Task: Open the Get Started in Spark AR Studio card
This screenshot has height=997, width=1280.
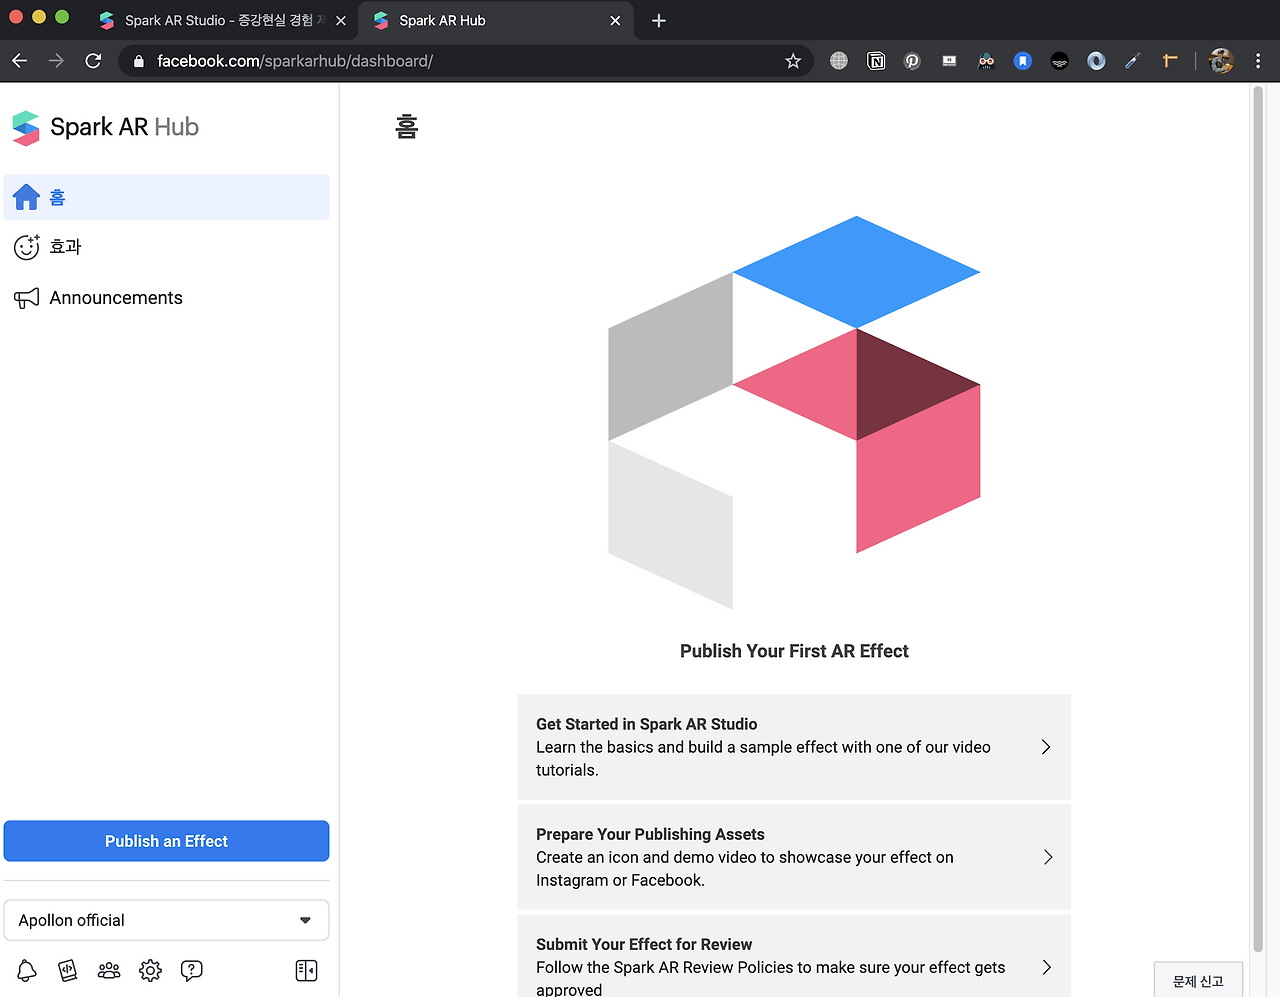Action: pos(794,747)
